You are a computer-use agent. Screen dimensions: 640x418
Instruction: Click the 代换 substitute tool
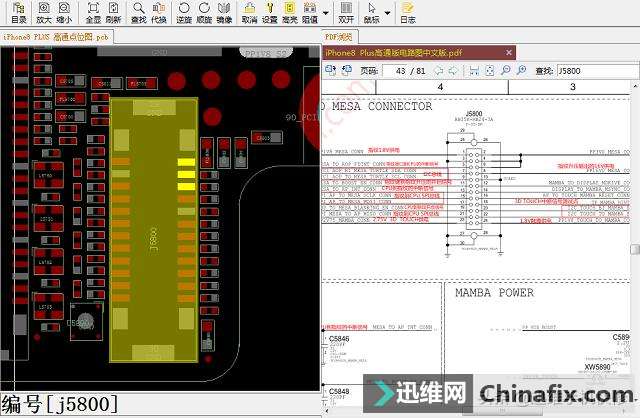[x=158, y=13]
